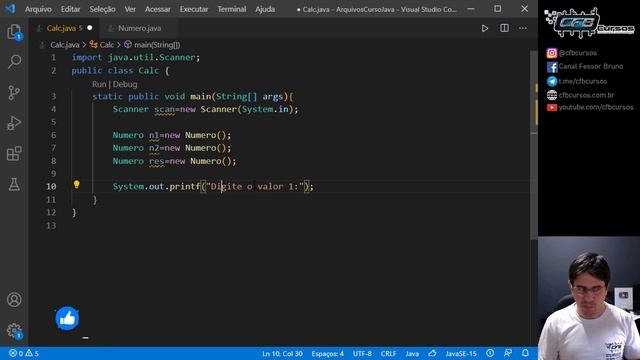Change the UTF-8 encoding

click(362, 353)
